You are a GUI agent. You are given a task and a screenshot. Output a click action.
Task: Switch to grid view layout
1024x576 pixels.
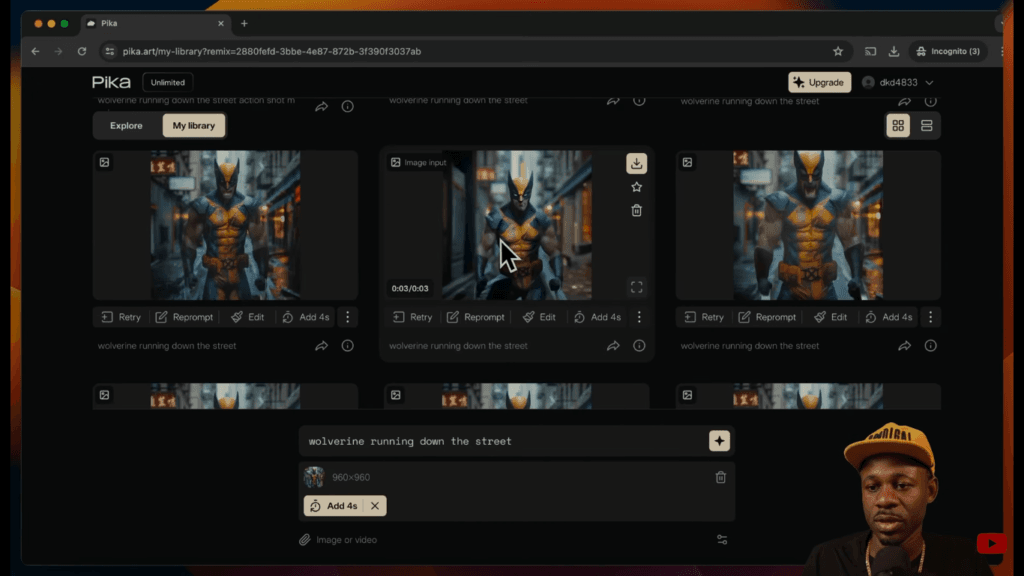point(898,125)
